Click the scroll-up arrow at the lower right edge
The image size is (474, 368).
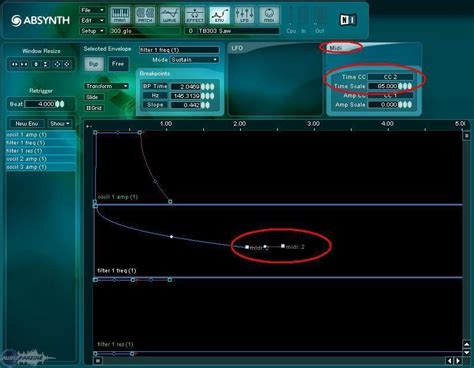click(467, 344)
